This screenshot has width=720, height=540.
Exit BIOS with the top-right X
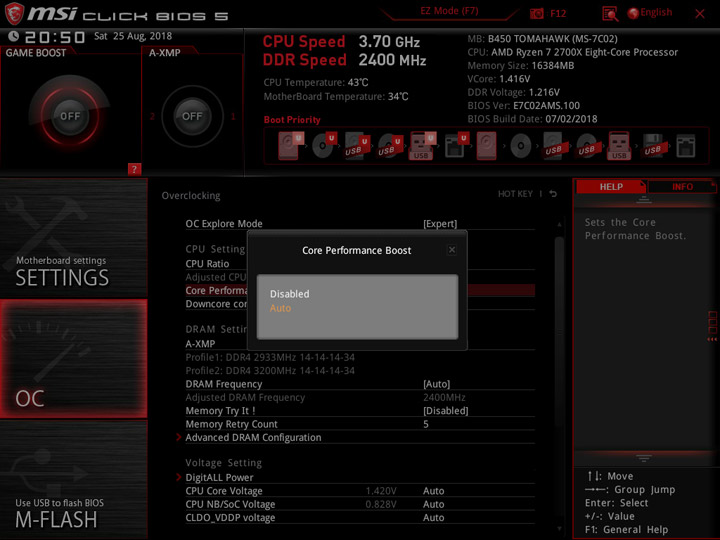point(699,14)
